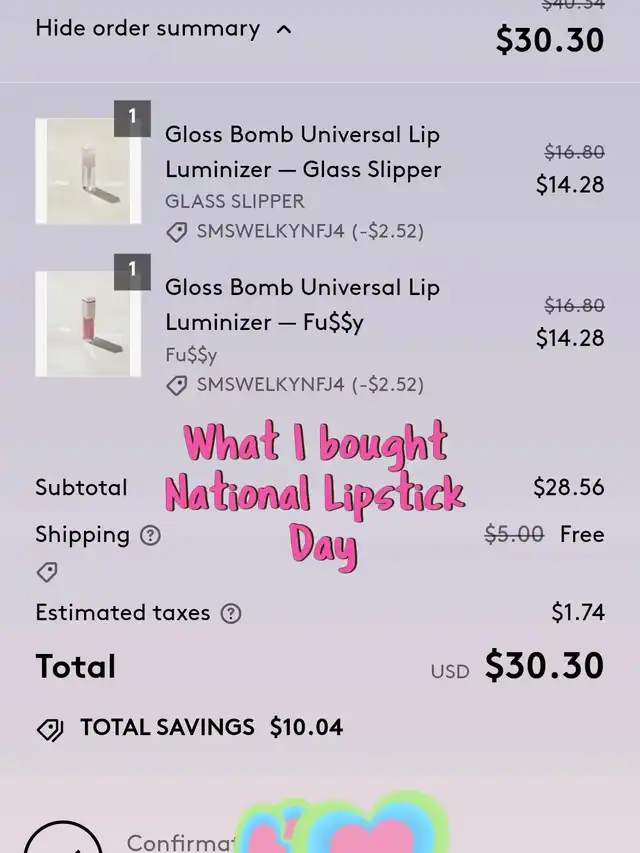The image size is (640, 853).
Task: Click the Total Savings tags icon
Action: [50, 729]
